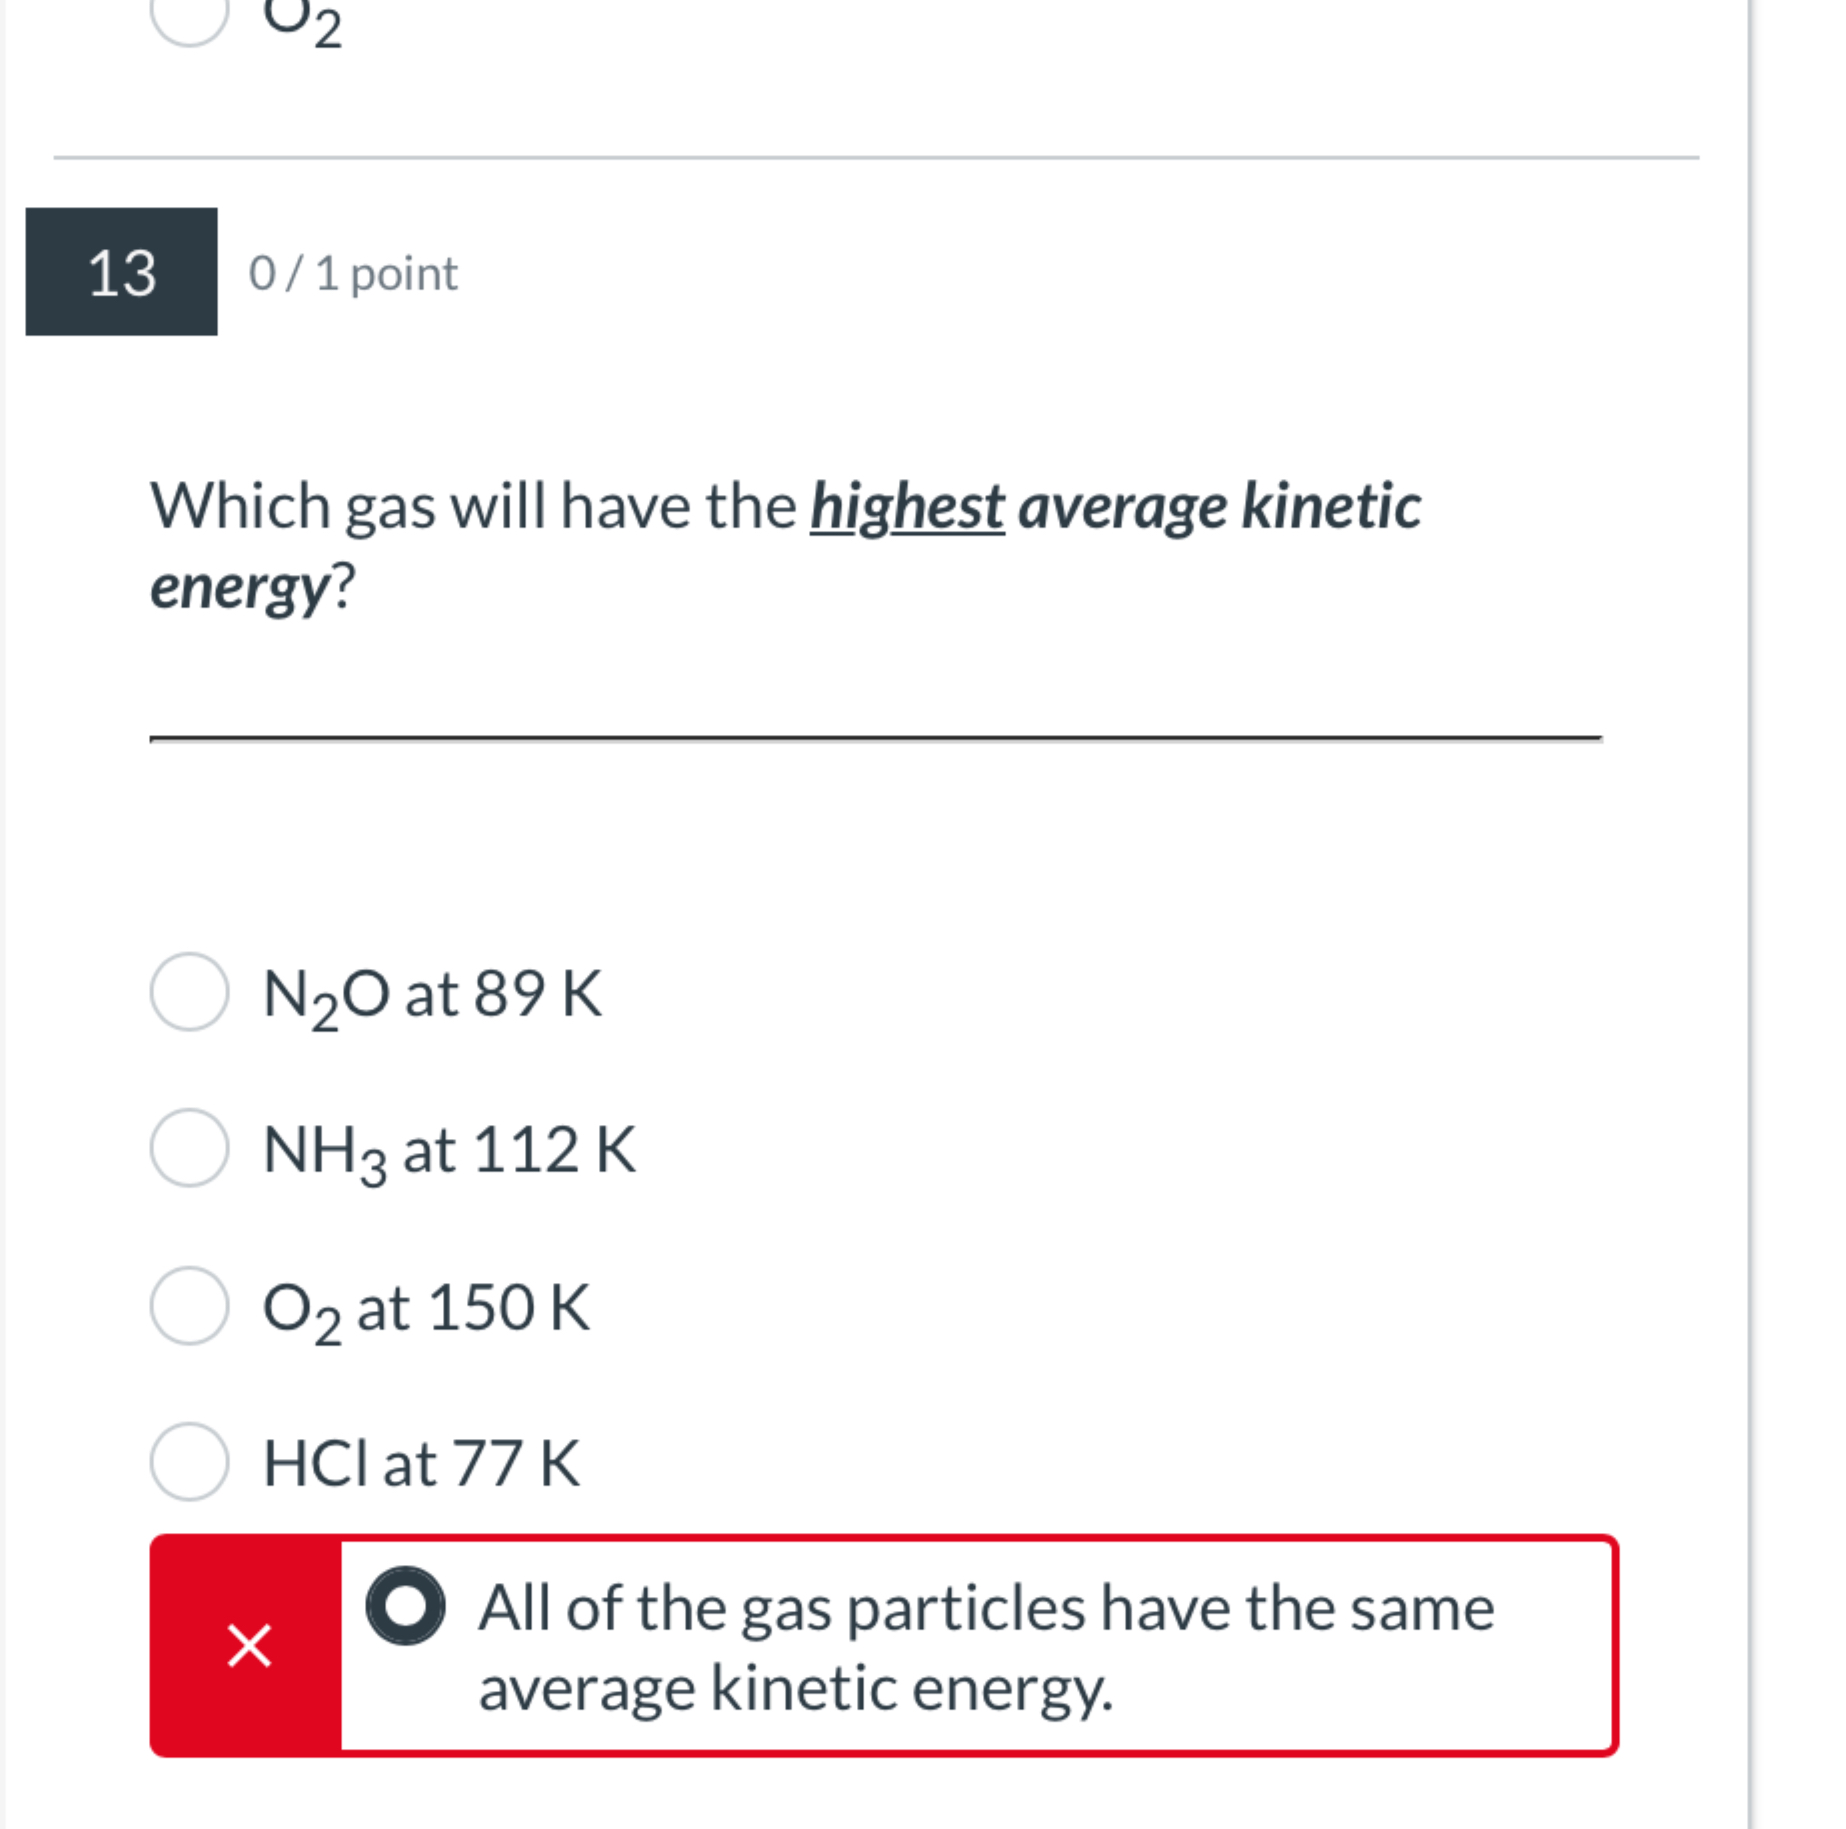Image resolution: width=1846 pixels, height=1829 pixels.
Task: Pick HCl at 77 K option
Action: (x=190, y=1462)
